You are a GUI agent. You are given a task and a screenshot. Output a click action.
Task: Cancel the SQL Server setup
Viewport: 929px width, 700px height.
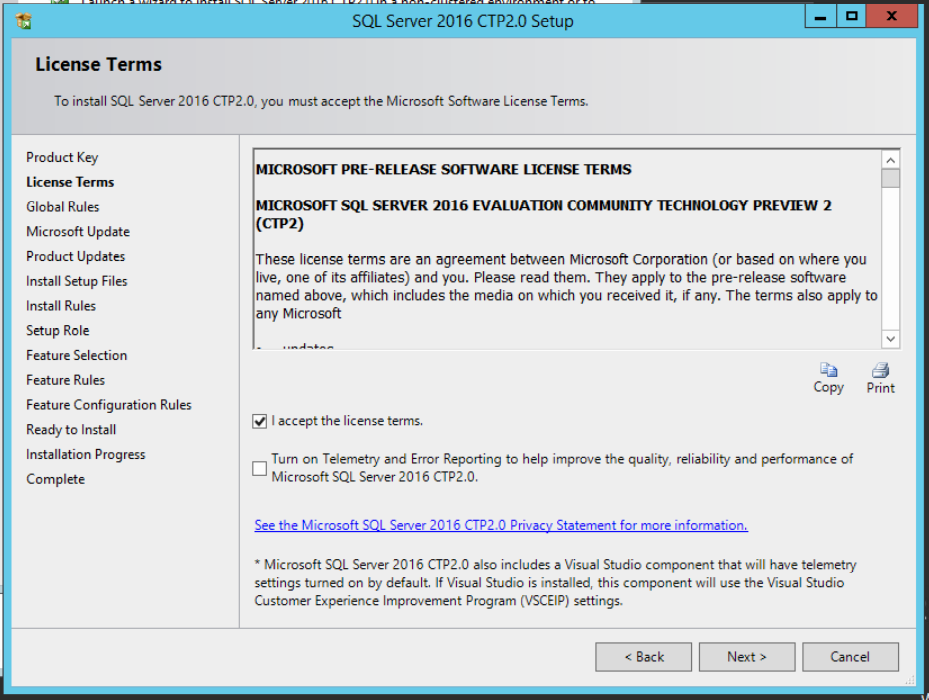click(x=850, y=657)
